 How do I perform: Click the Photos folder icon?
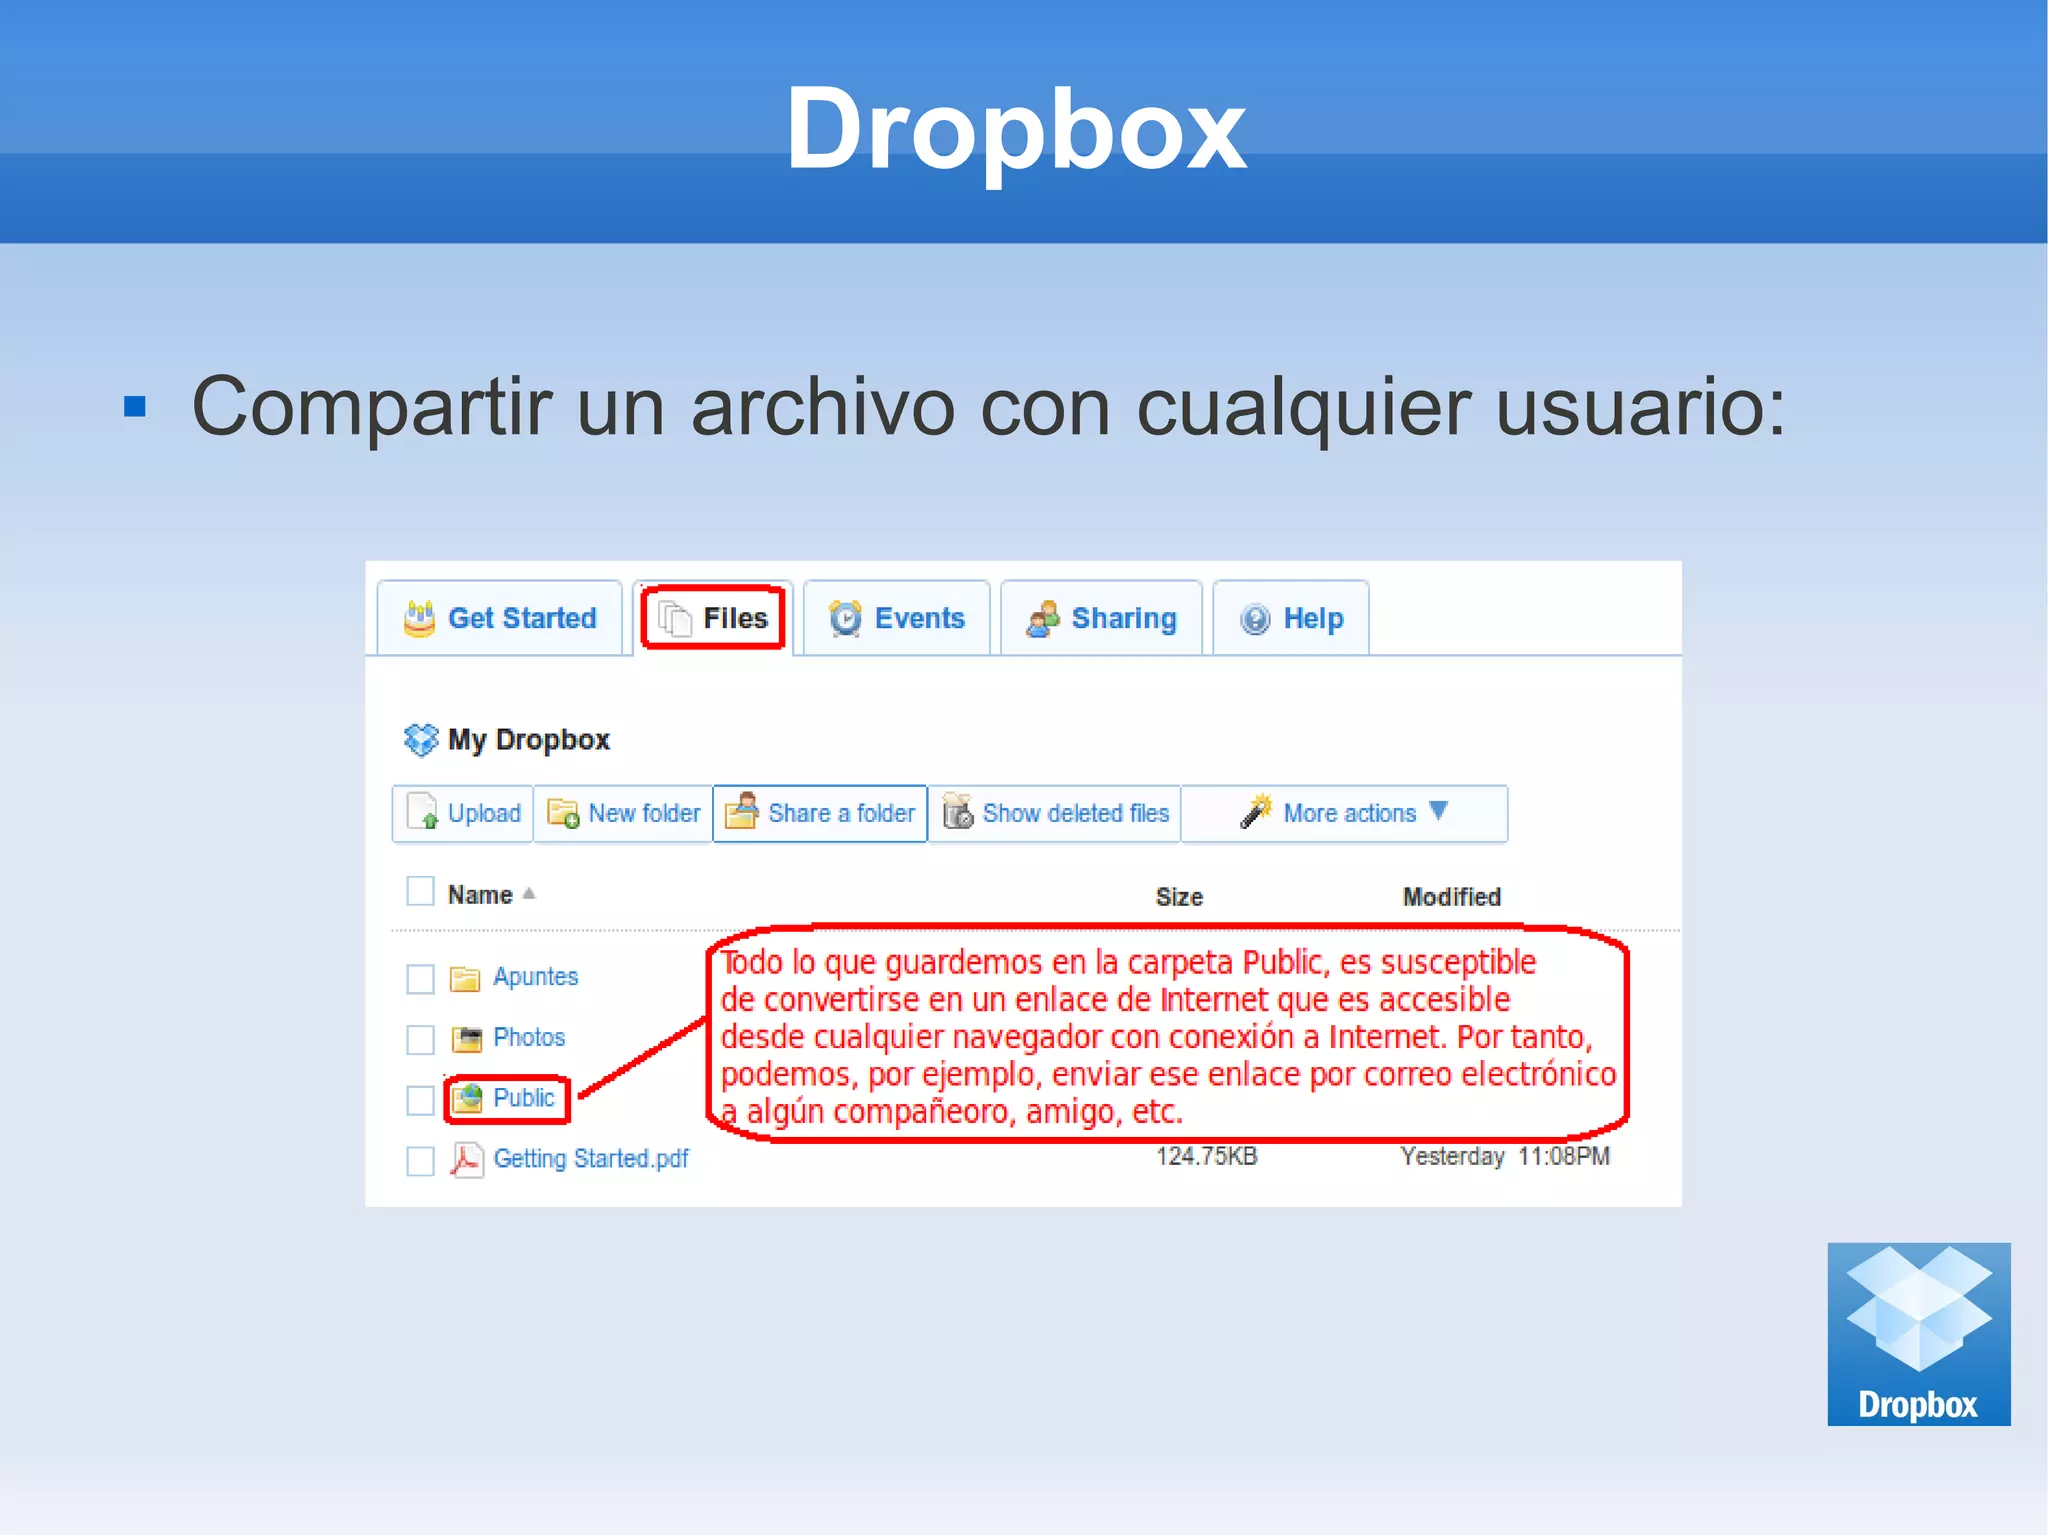466,1039
